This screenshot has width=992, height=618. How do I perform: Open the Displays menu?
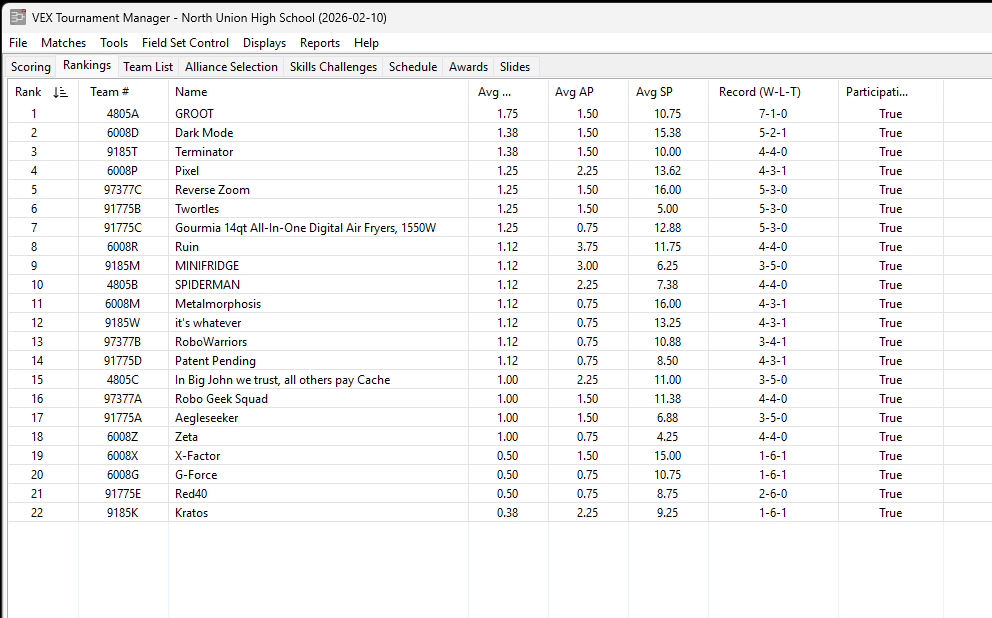click(264, 43)
